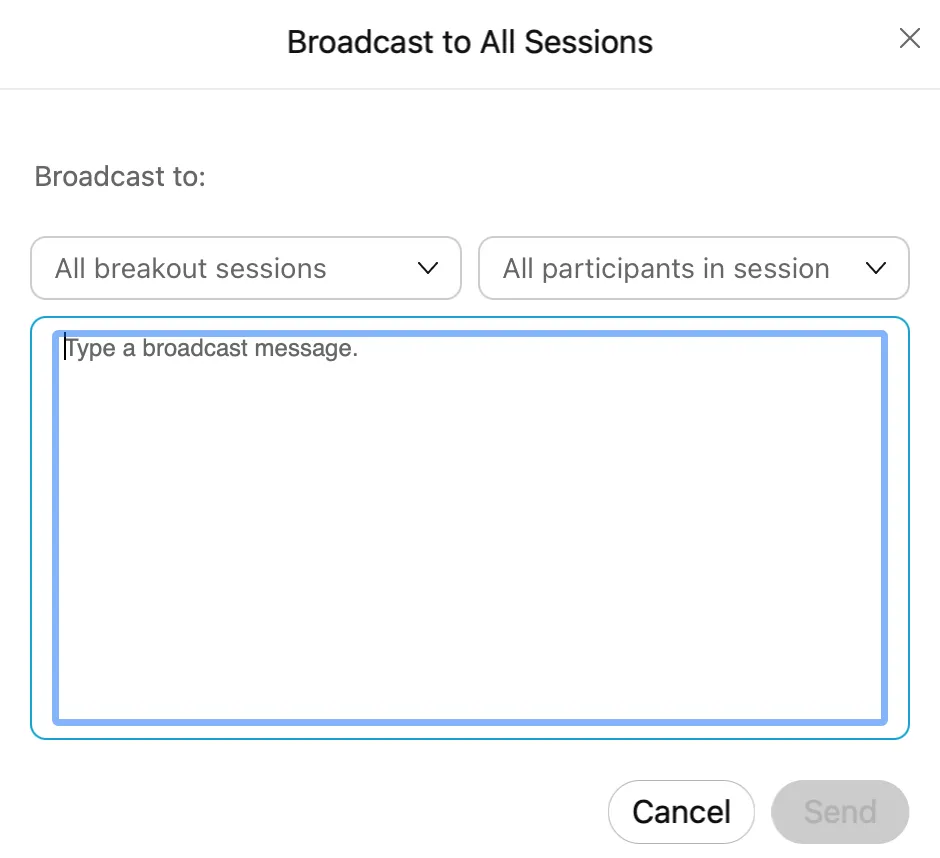Image resolution: width=940 pixels, height=858 pixels.
Task: Click the Send button
Action: pyautogui.click(x=840, y=811)
